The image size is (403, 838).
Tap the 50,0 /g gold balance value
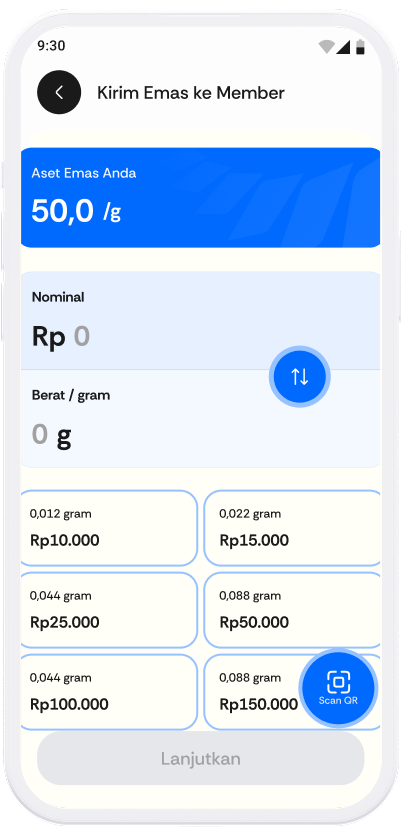coord(76,211)
